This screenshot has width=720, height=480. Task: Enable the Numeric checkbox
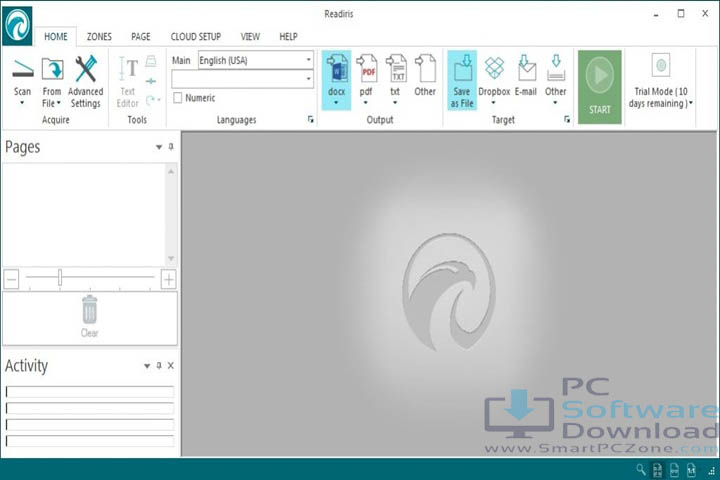coord(178,98)
